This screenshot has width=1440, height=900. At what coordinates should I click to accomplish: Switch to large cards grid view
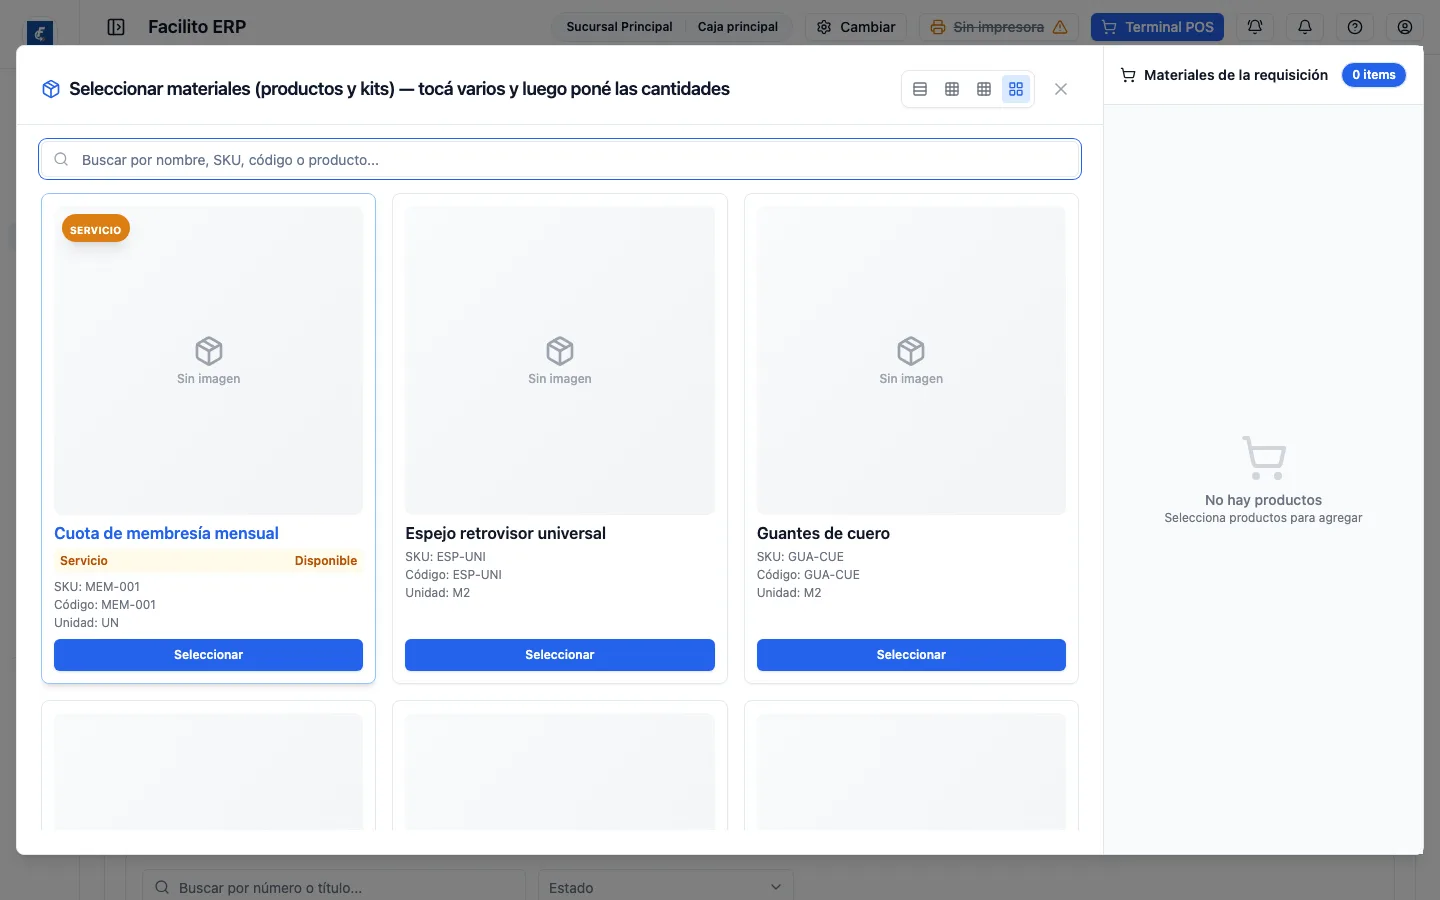[x=1016, y=89]
